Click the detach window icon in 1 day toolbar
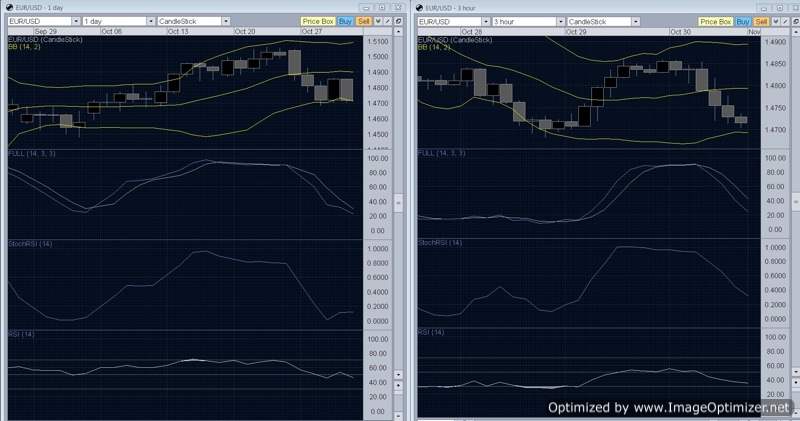Screen dimensions: 800x421 click(x=398, y=21)
